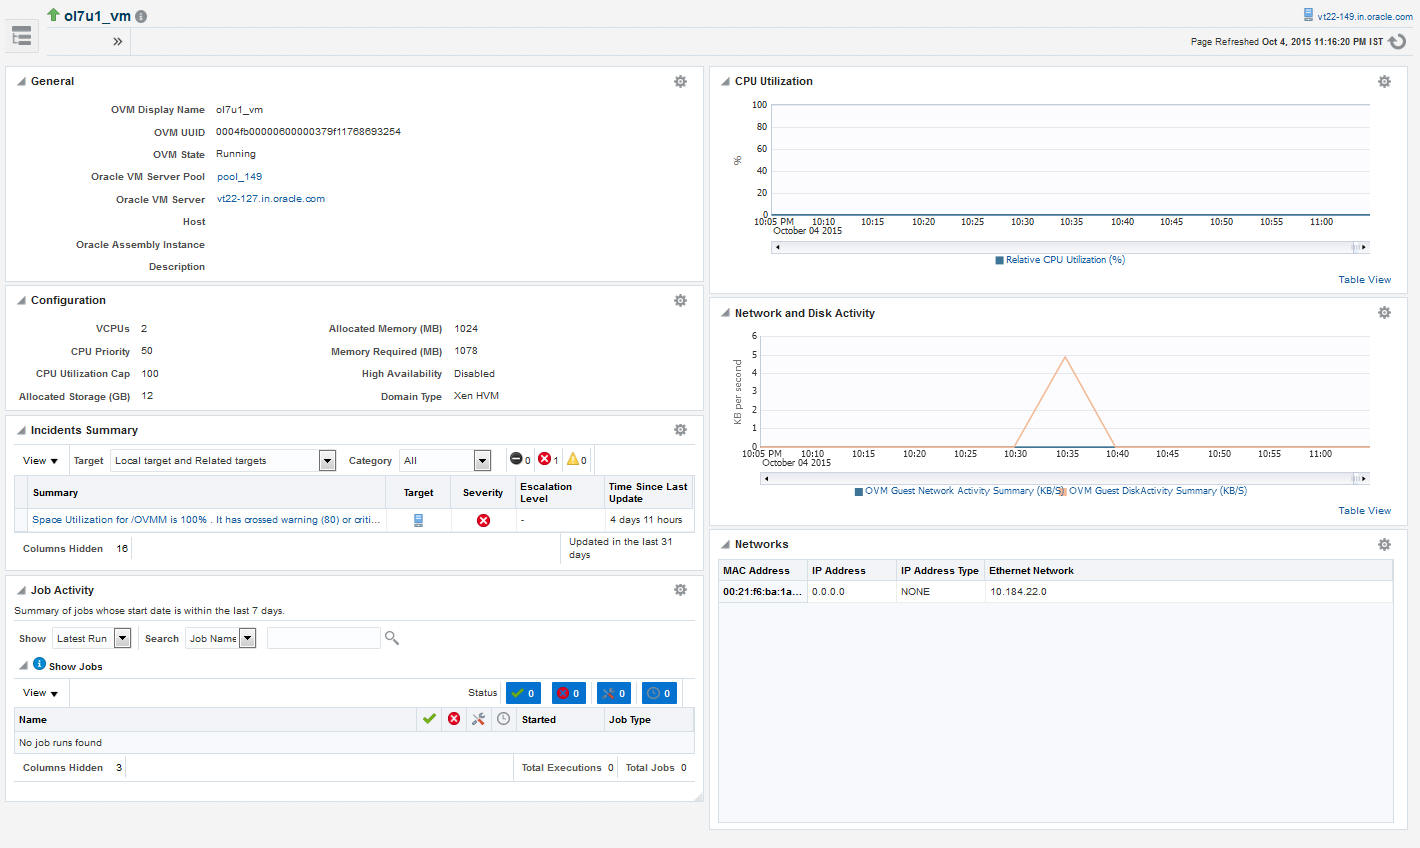1420x848 pixels.
Task: Open the pool_149 server pool link
Action: coord(239,177)
